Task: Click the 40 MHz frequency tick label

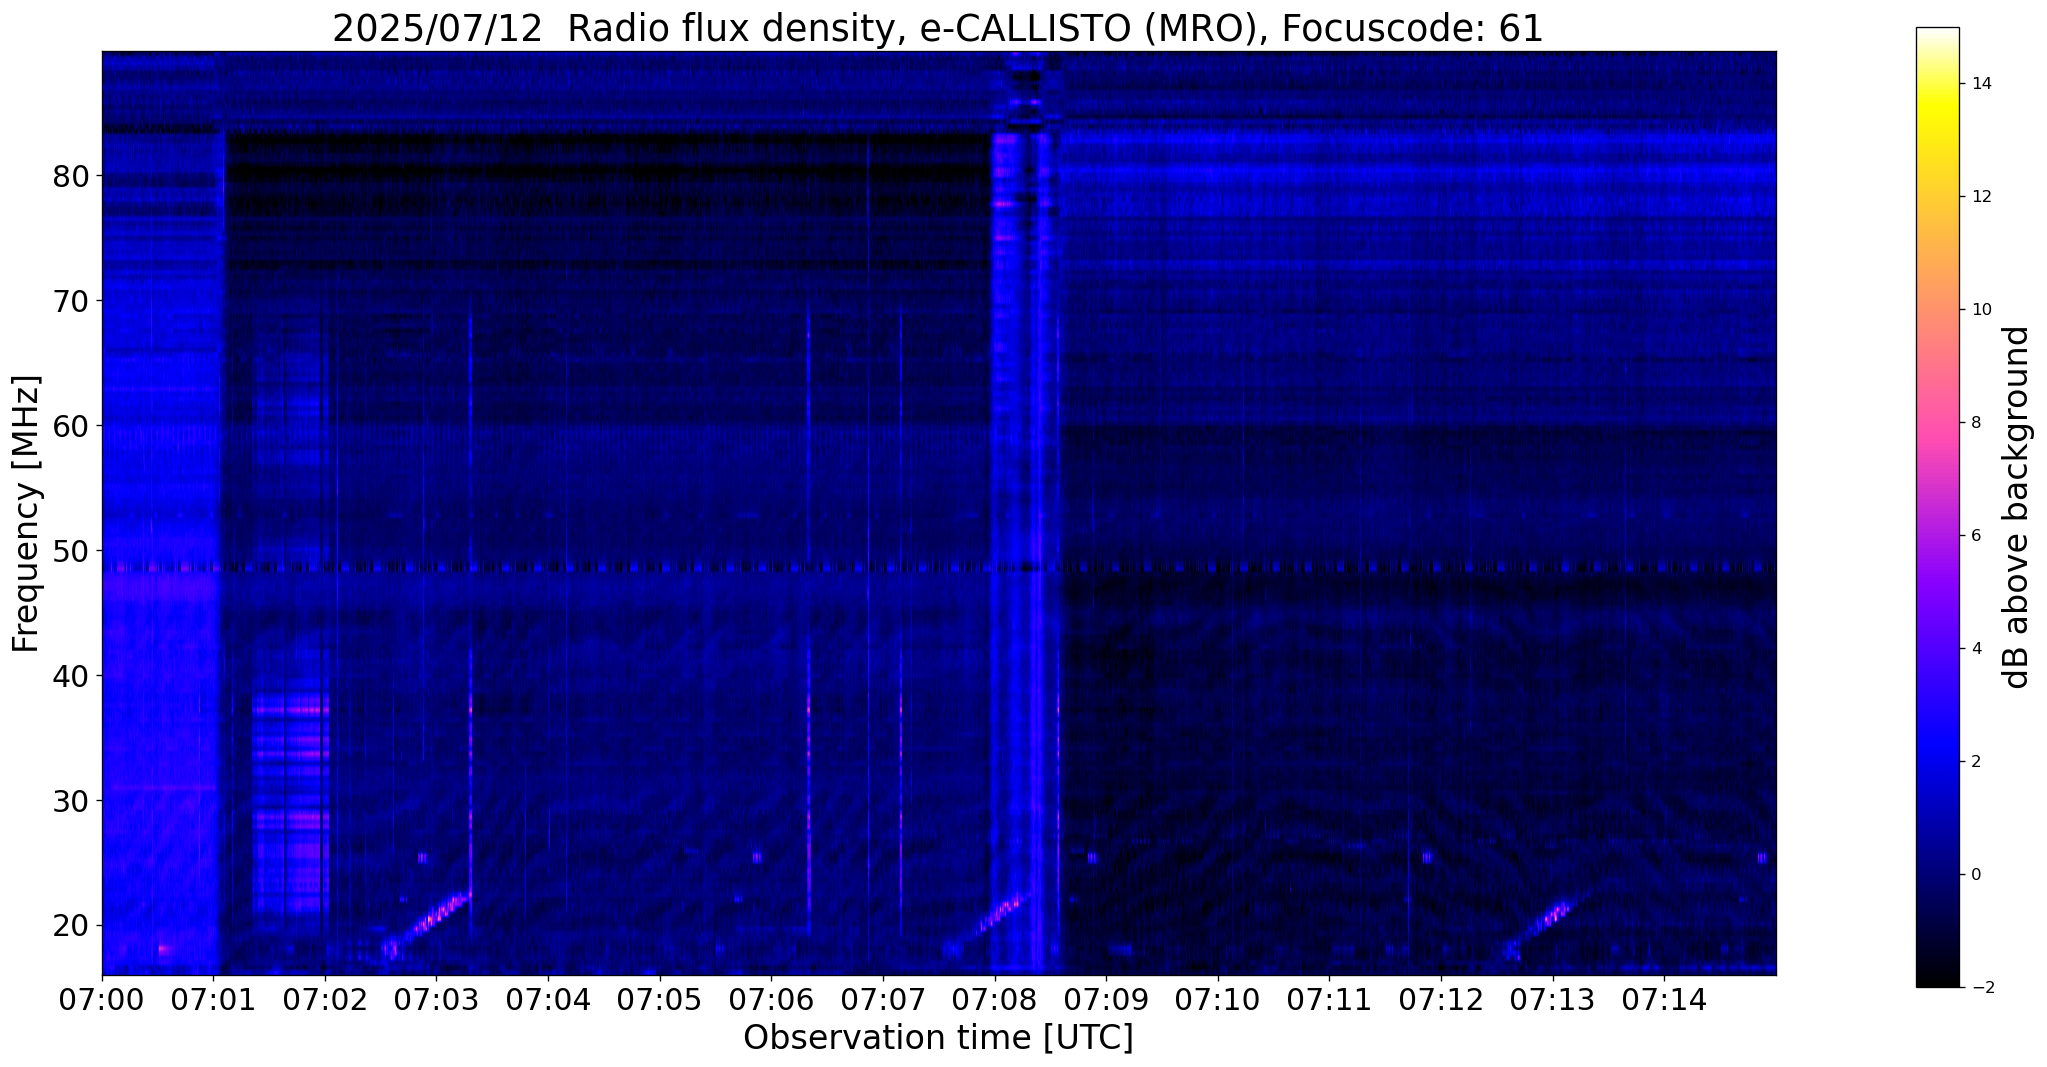Action: [x=70, y=676]
